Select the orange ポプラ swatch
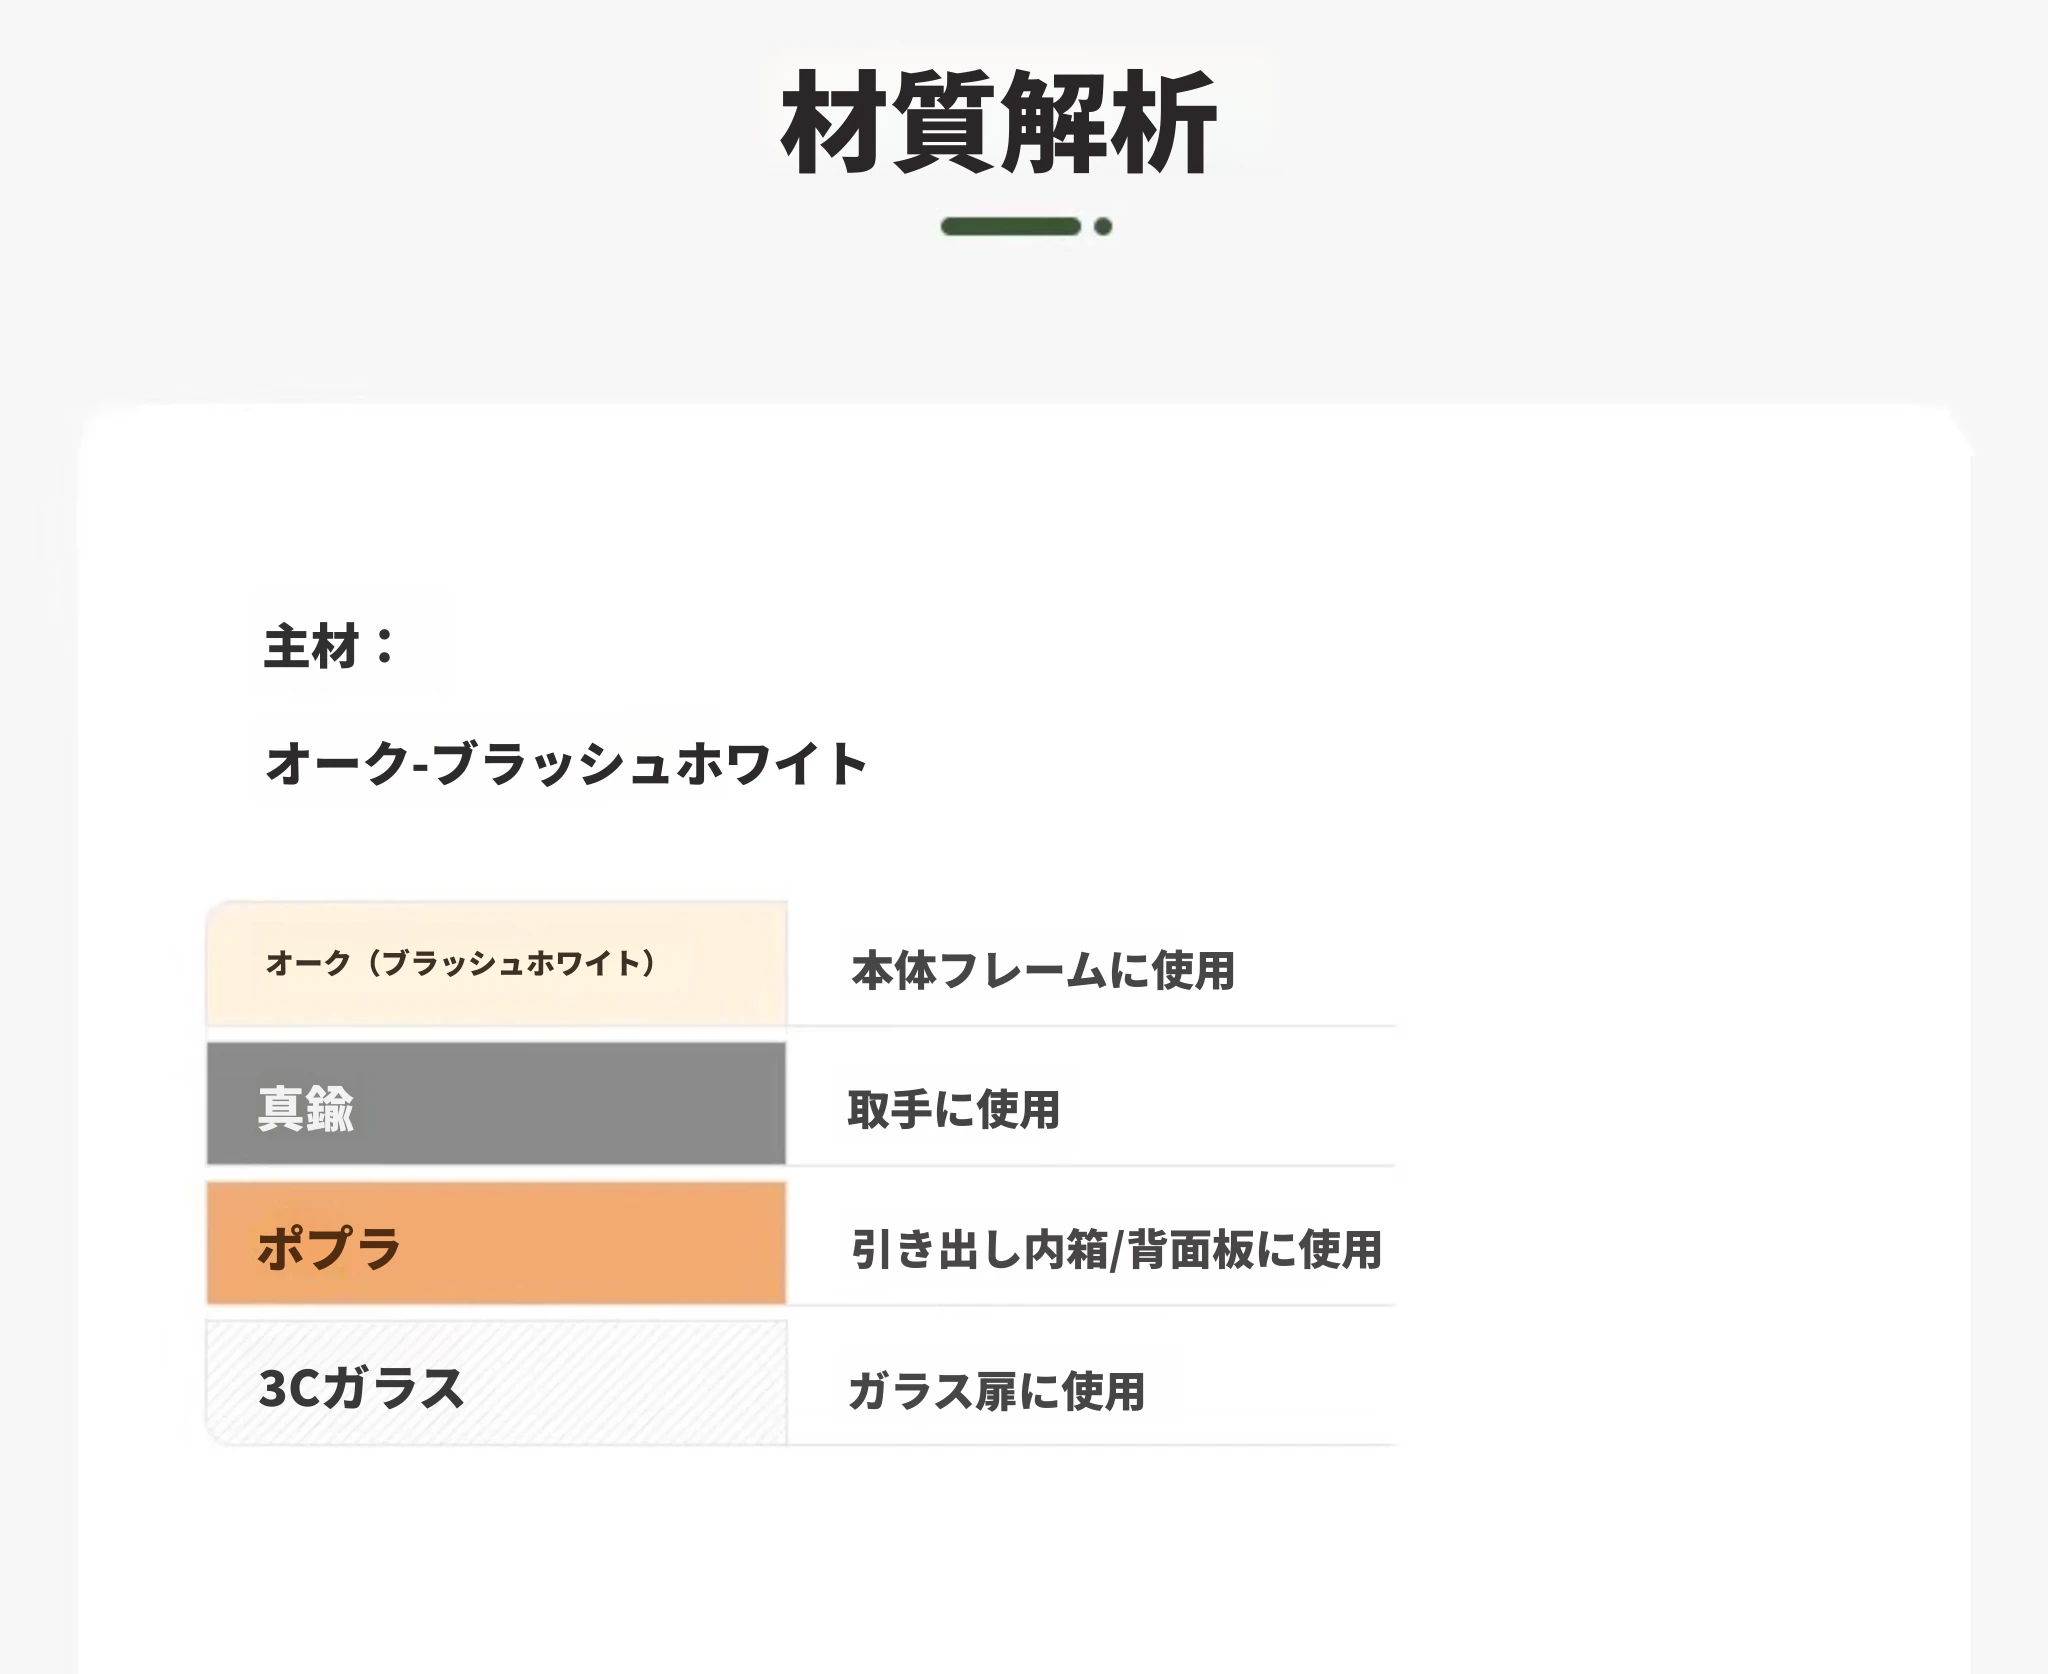Image resolution: width=2048 pixels, height=1674 pixels. click(496, 1243)
